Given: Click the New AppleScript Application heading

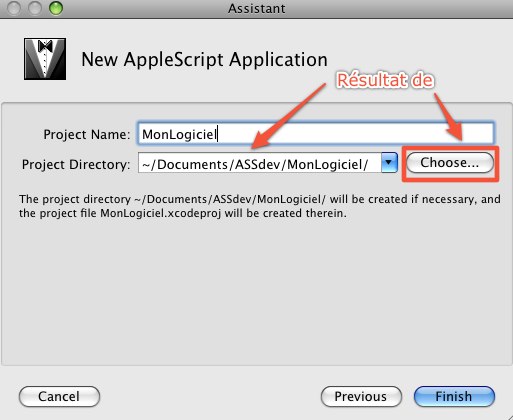Looking at the screenshot, I should pyautogui.click(x=204, y=60).
